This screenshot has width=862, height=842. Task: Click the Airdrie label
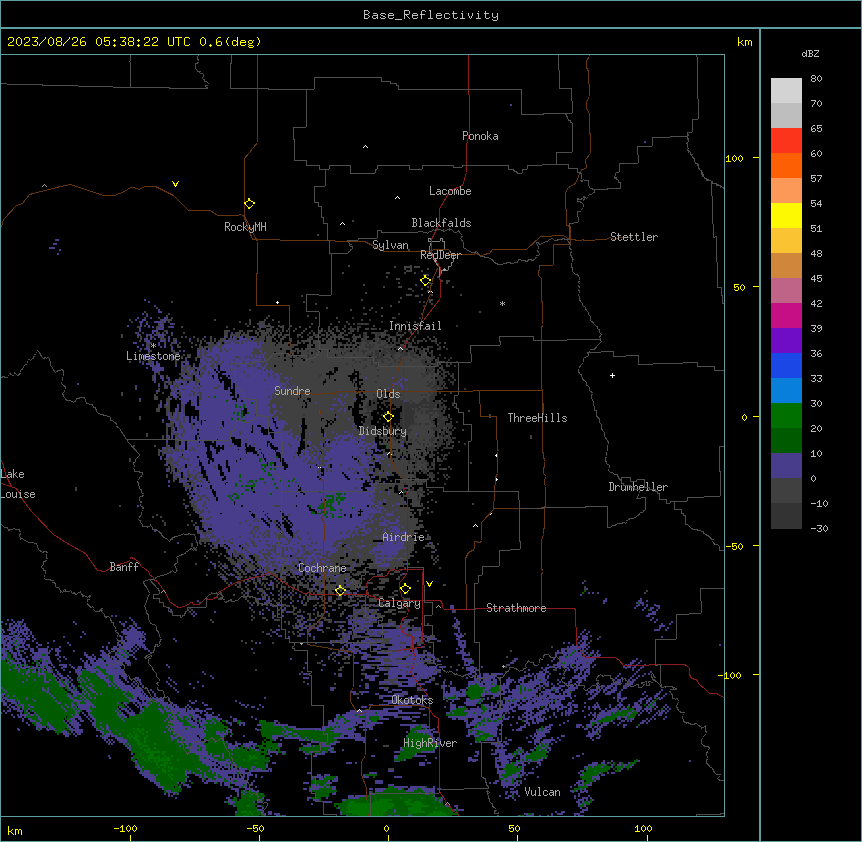click(404, 537)
